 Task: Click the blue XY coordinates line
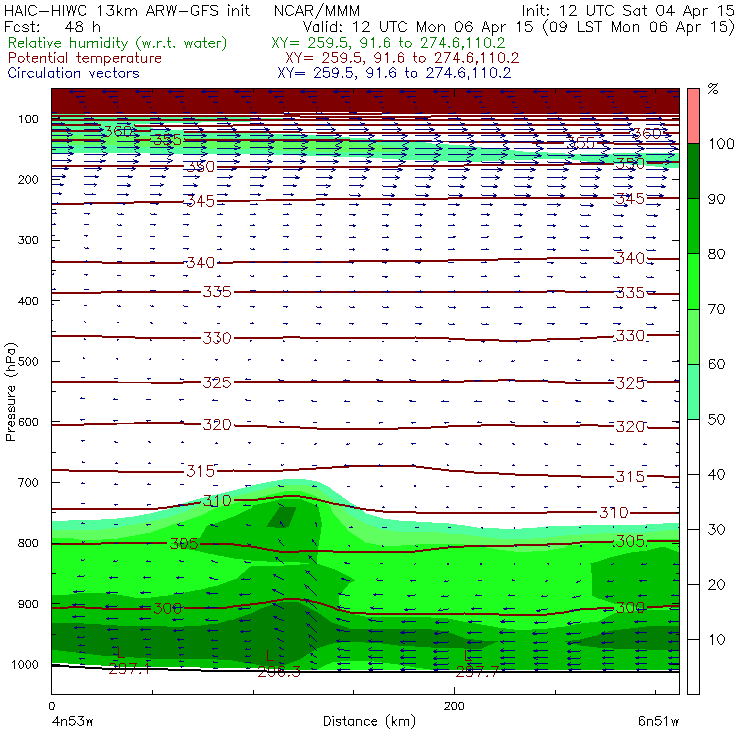394,73
